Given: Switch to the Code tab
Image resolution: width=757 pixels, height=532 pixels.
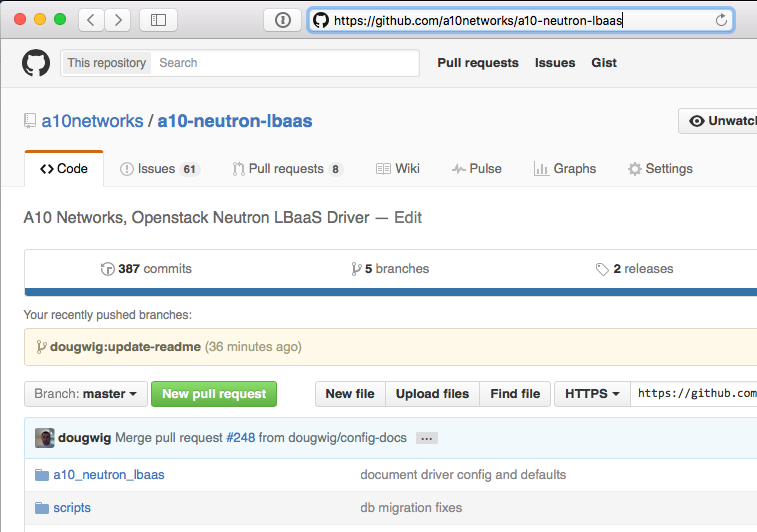Looking at the screenshot, I should [64, 168].
